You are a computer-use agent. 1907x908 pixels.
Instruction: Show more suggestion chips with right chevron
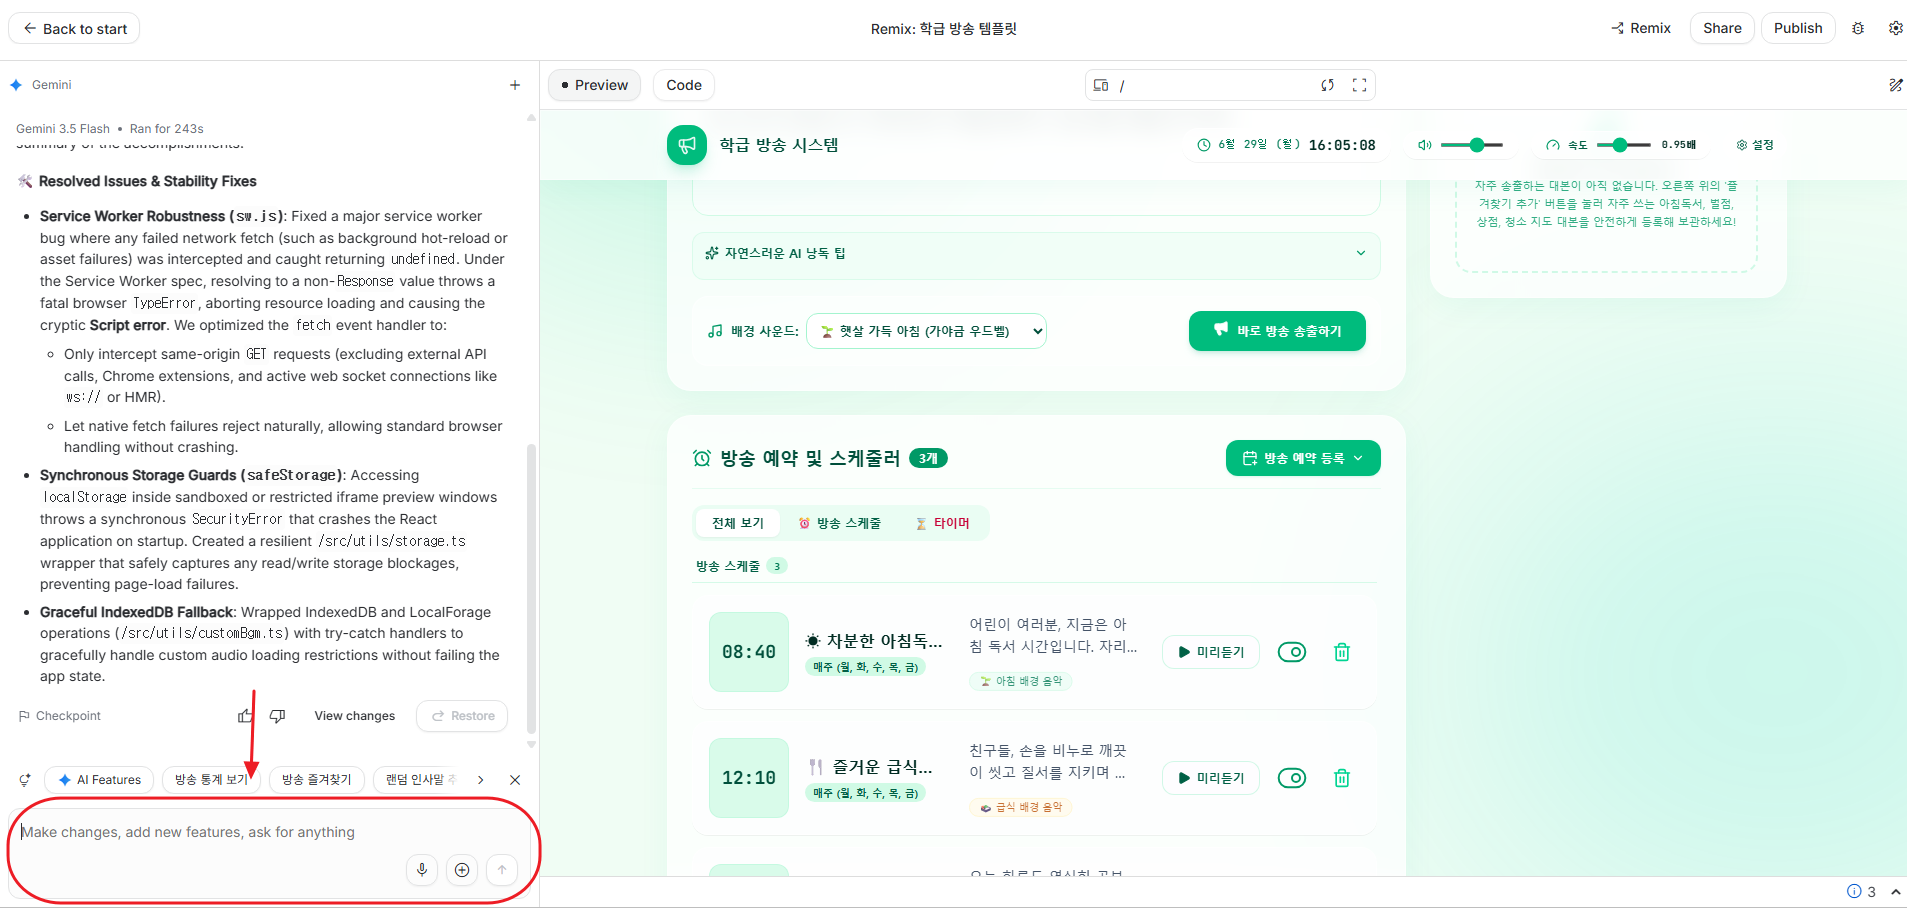(481, 780)
